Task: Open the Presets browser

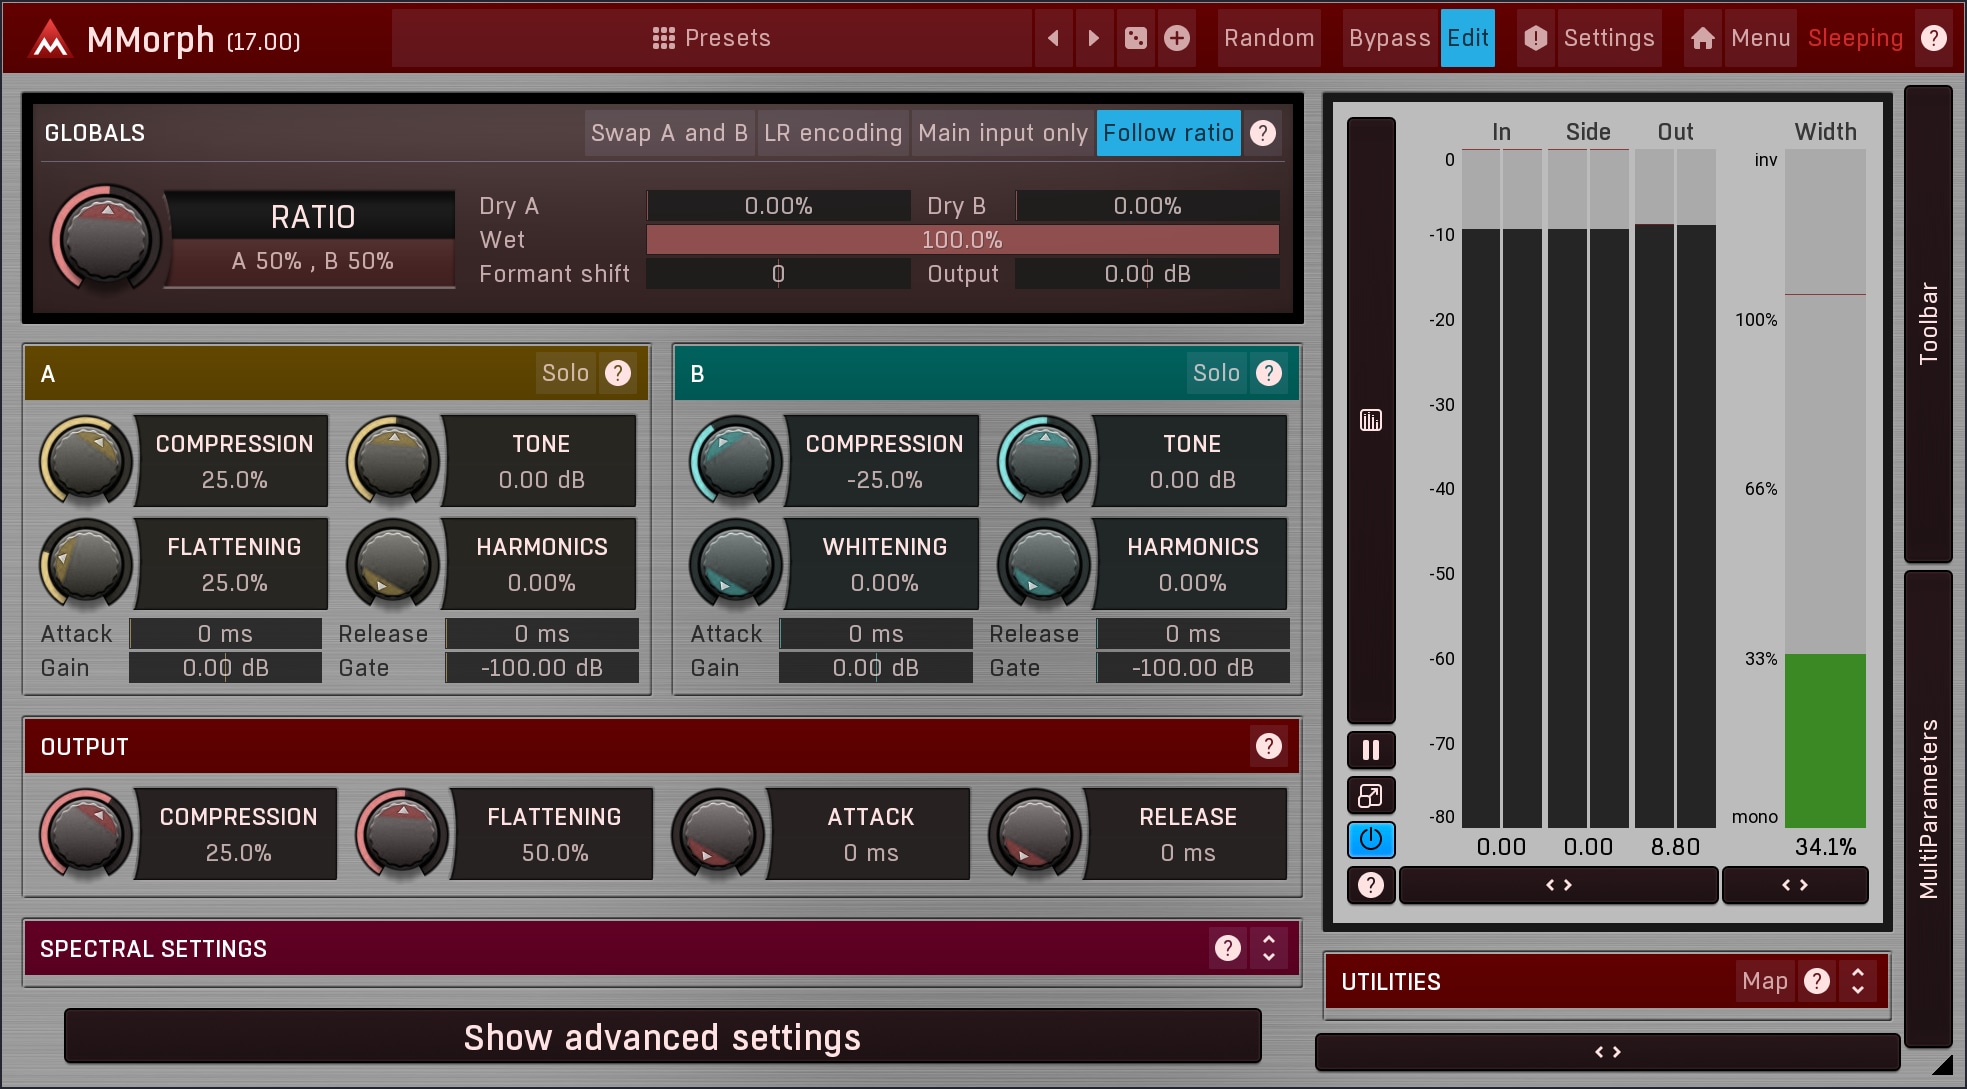Action: coord(711,38)
